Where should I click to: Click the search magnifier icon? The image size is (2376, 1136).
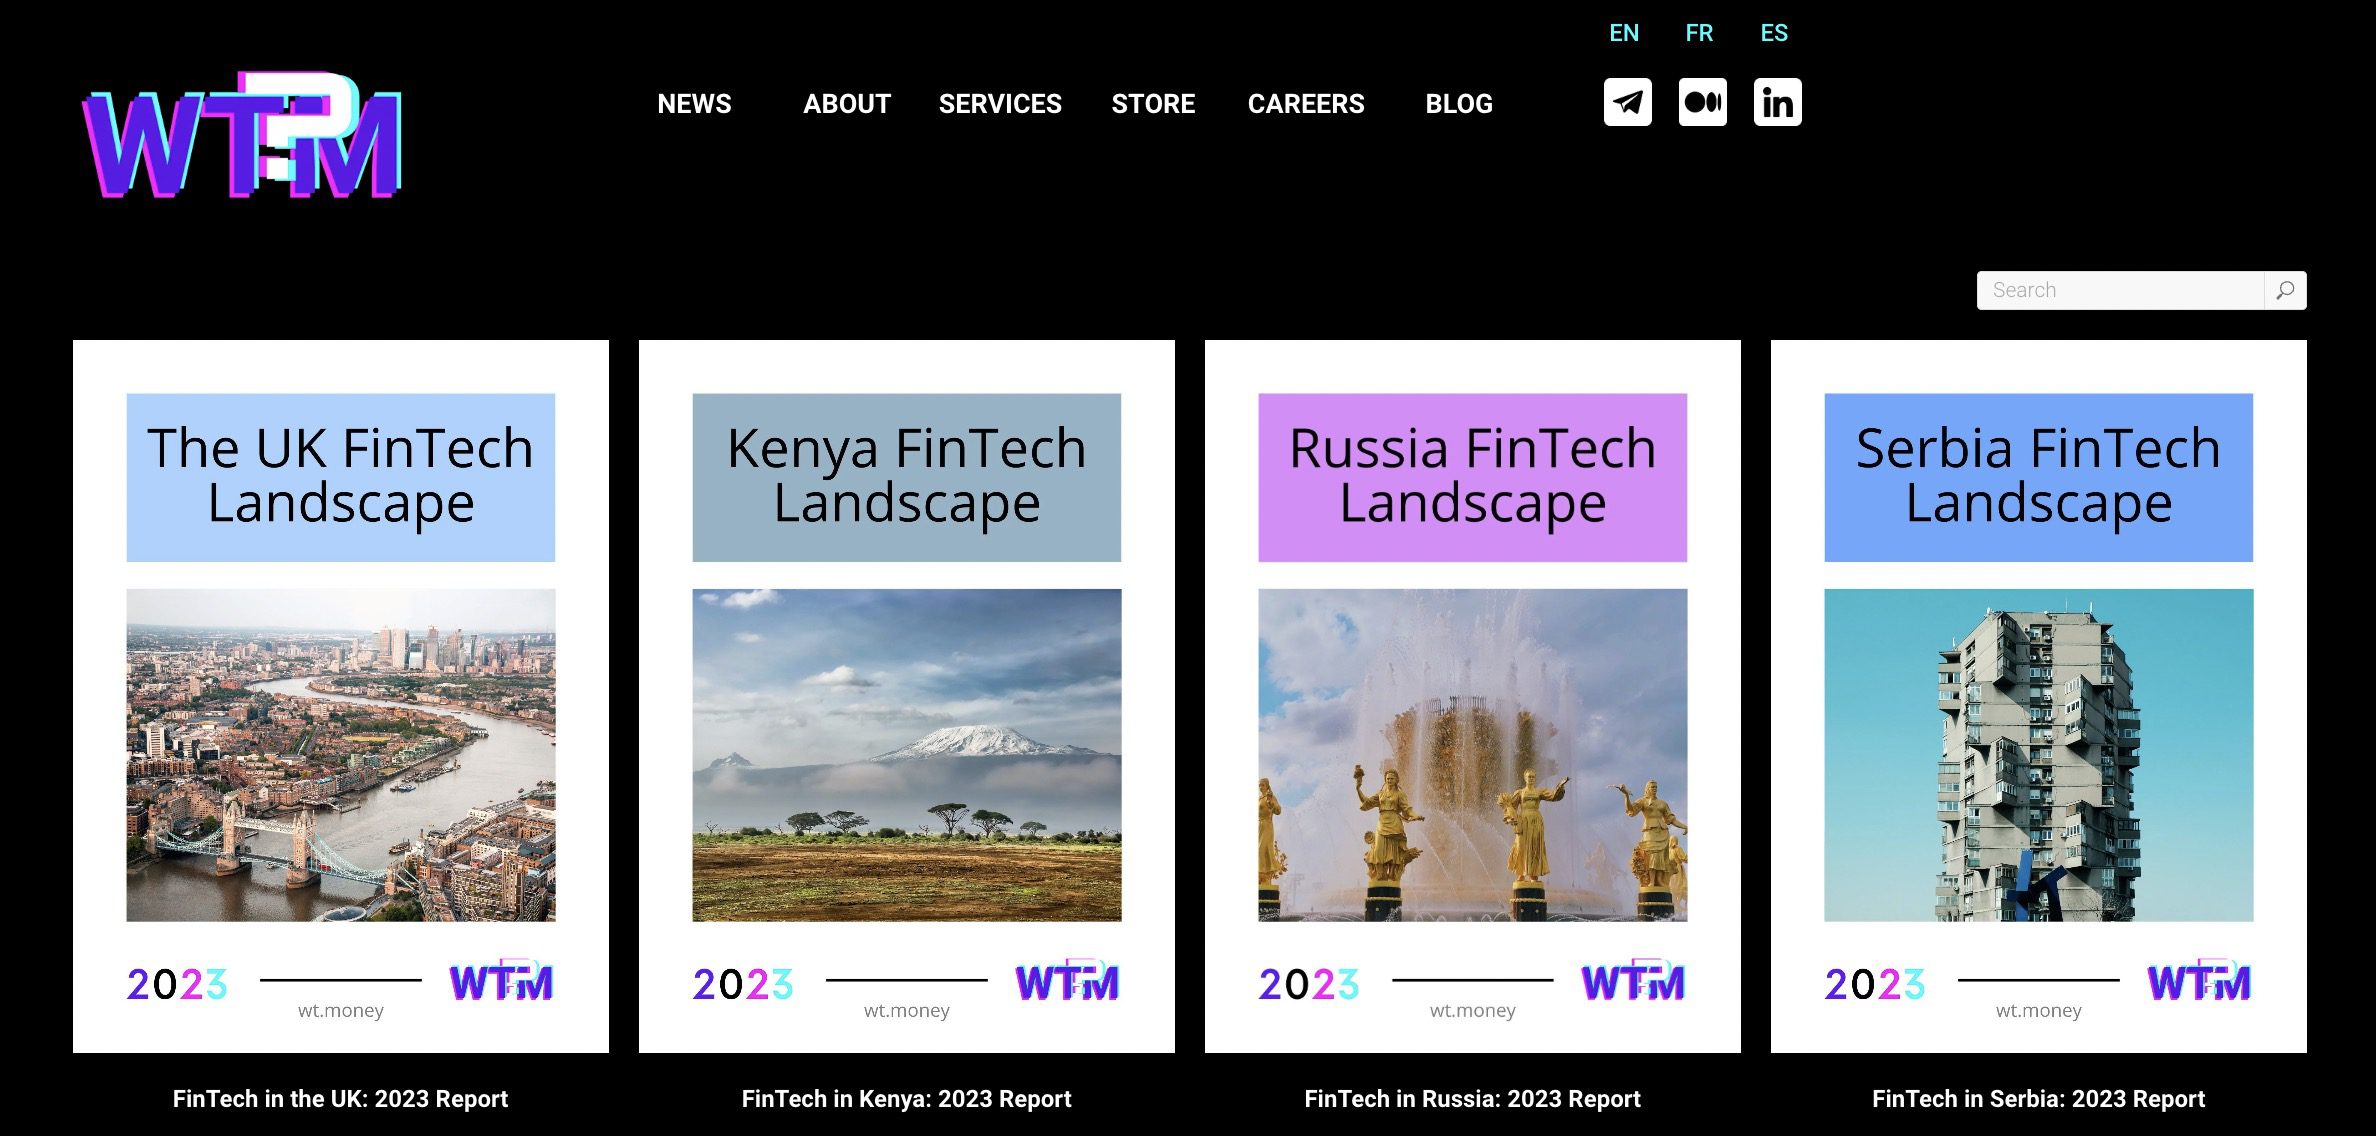point(2285,290)
